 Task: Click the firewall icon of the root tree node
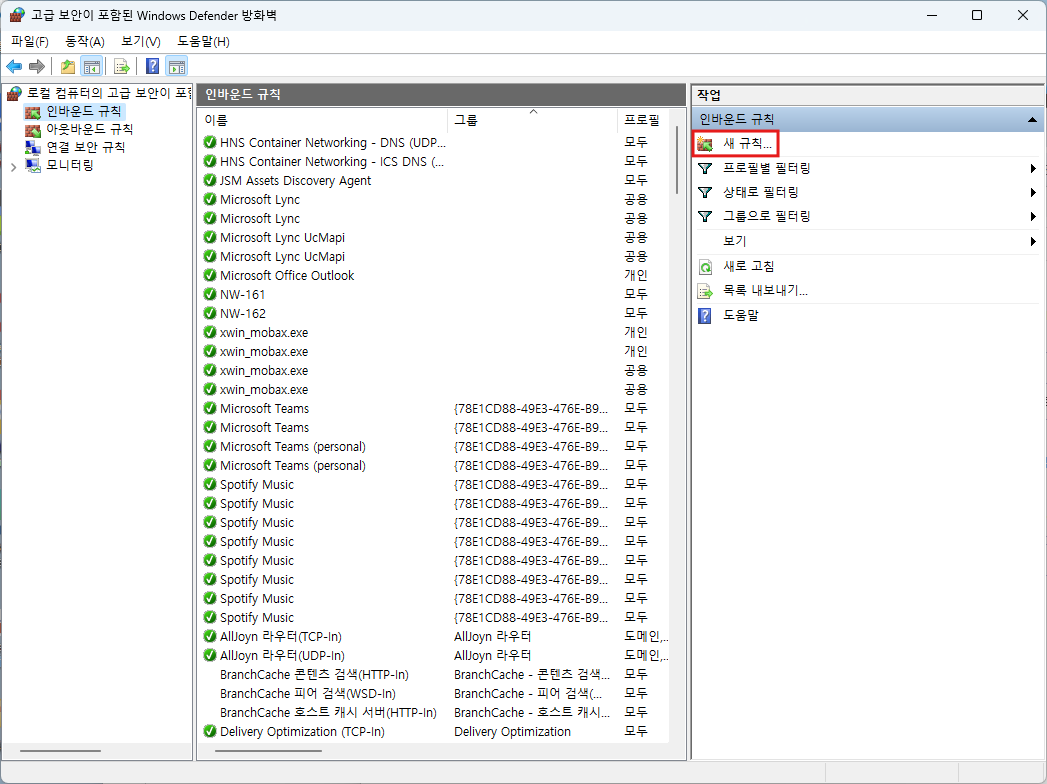pyautogui.click(x=15, y=93)
